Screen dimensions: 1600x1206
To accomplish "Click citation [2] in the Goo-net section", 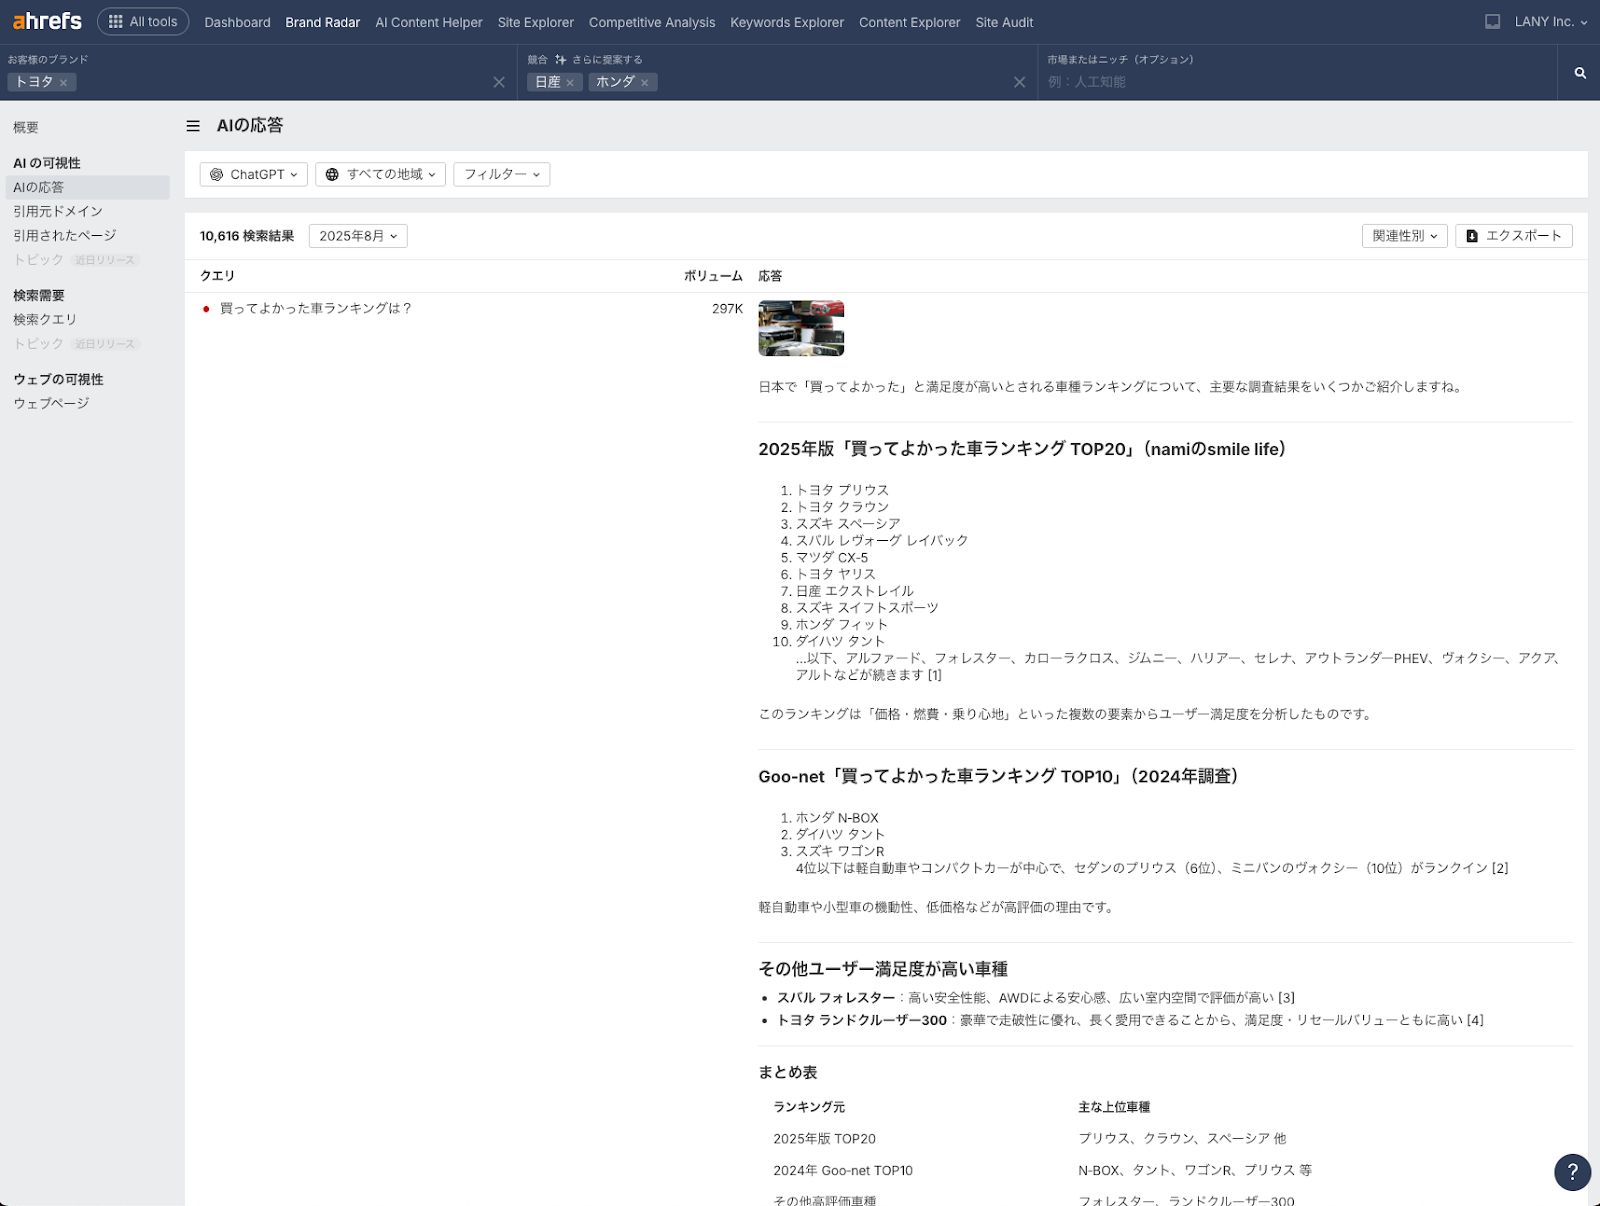I will click(x=1500, y=868).
